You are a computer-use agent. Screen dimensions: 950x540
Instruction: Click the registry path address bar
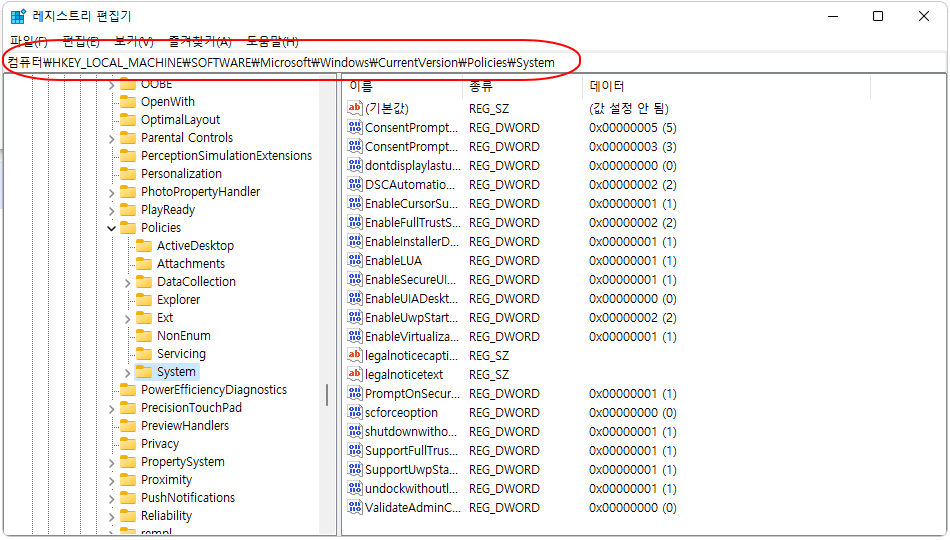(x=474, y=62)
